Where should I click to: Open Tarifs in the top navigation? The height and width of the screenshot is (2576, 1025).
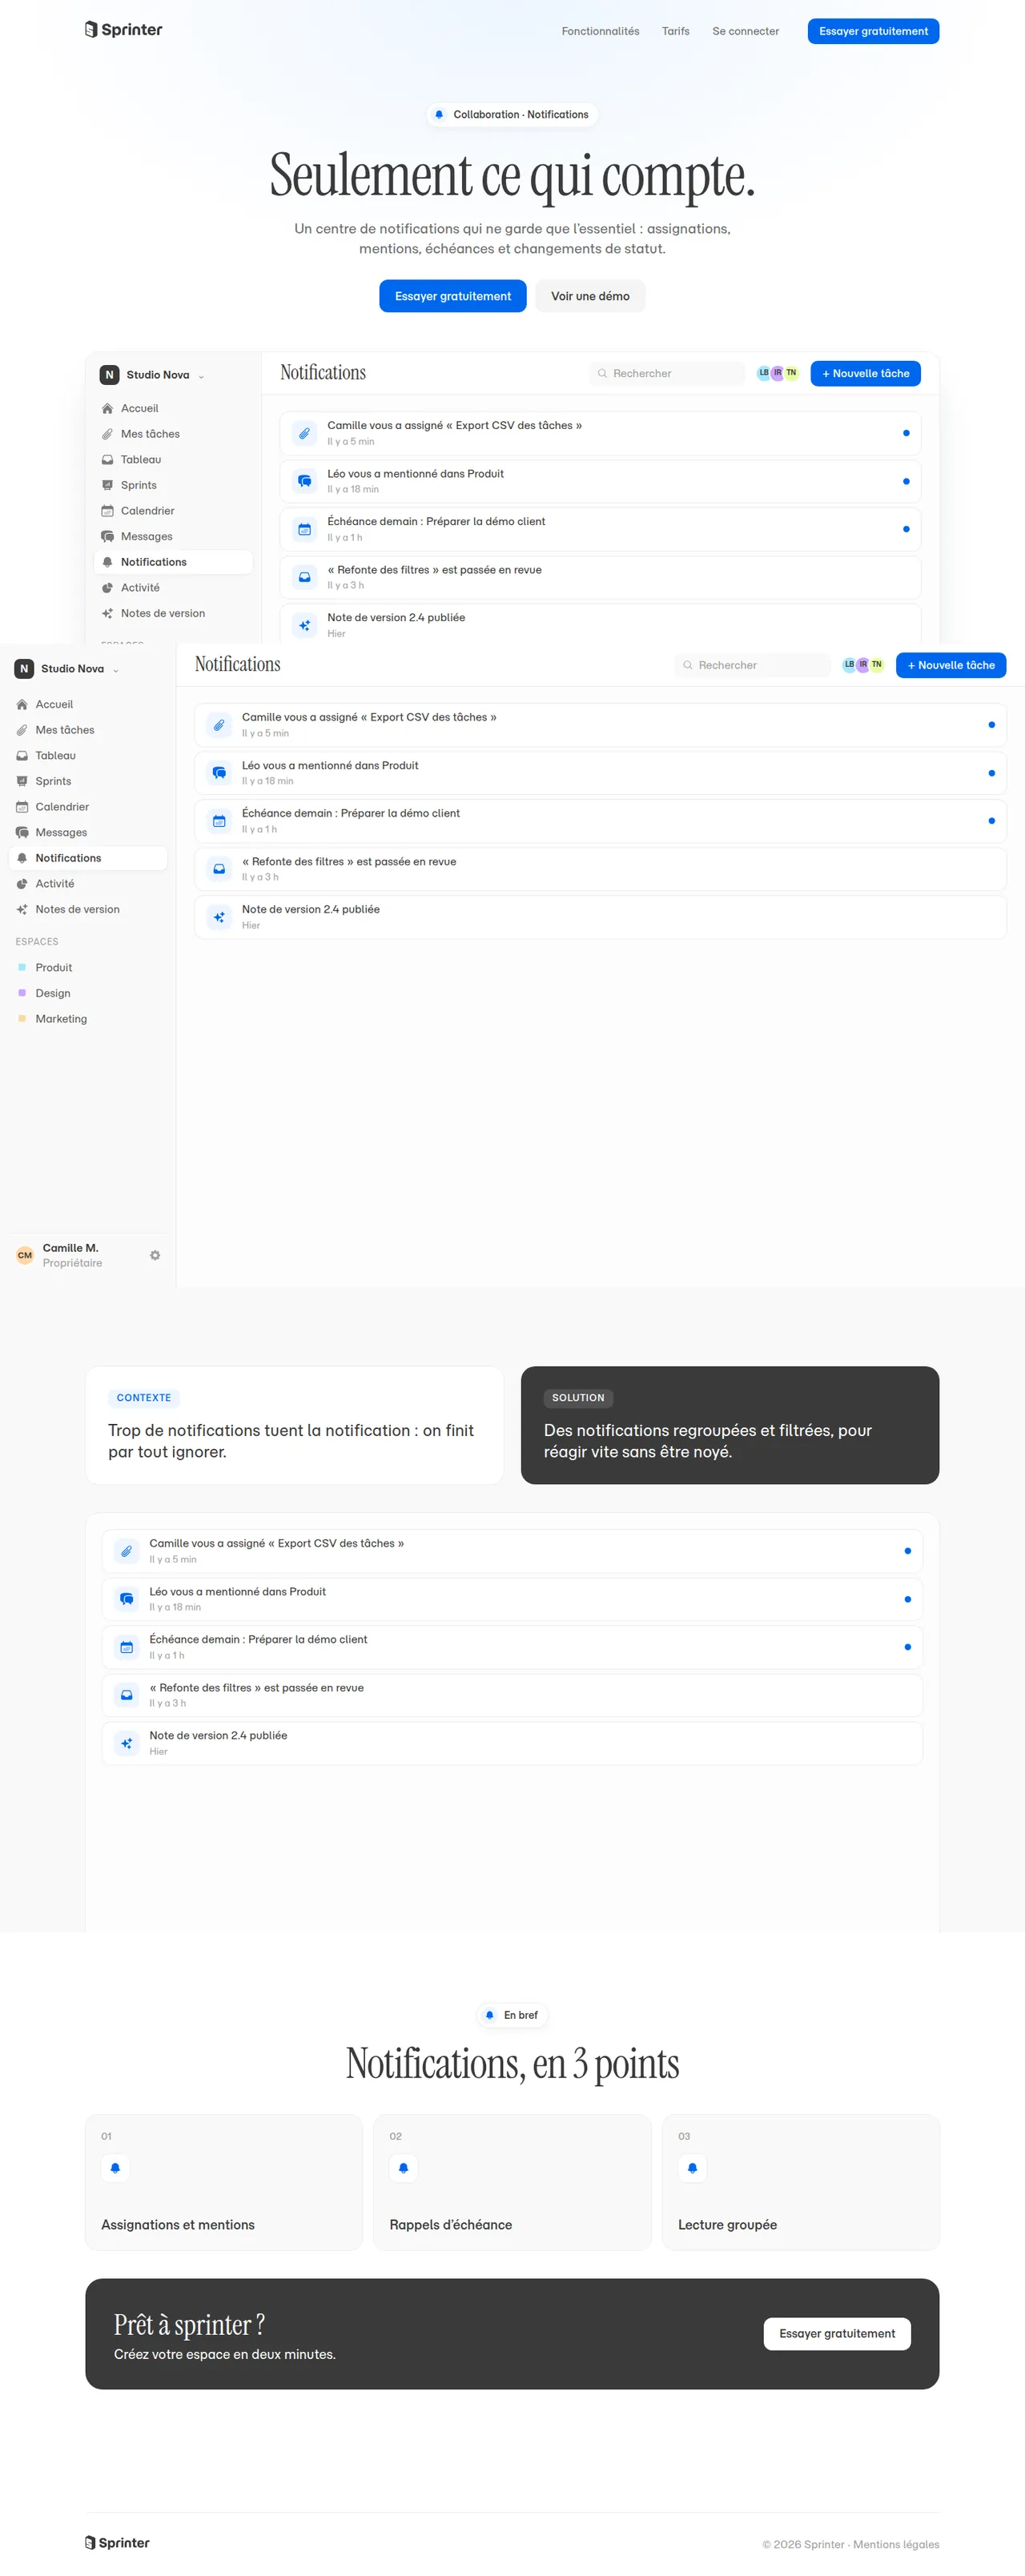(675, 31)
